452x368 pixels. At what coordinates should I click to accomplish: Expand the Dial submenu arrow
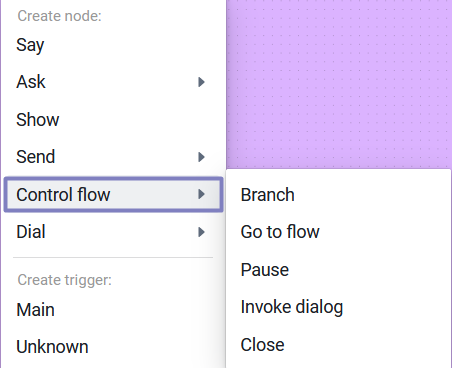(201, 232)
